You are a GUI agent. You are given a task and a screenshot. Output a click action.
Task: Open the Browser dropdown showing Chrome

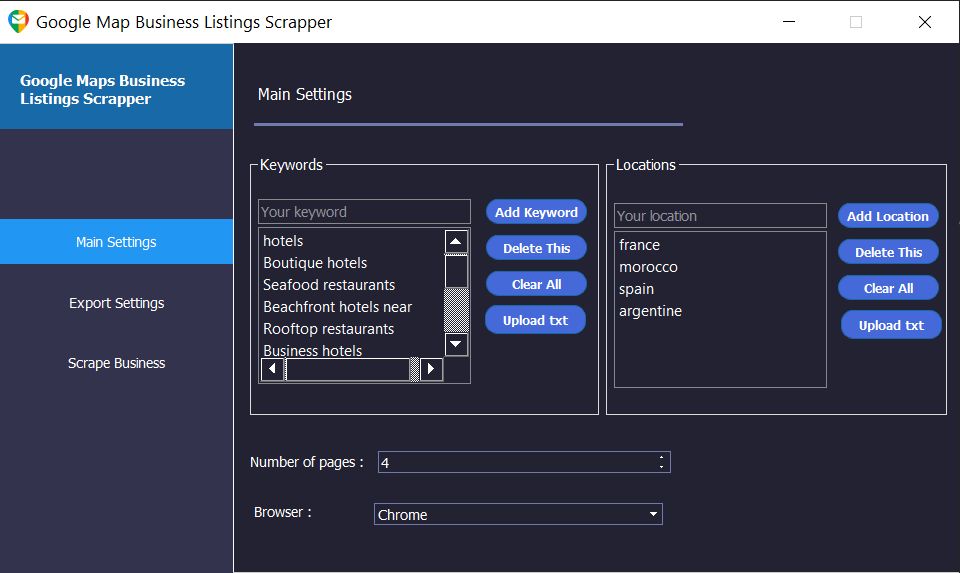click(518, 514)
